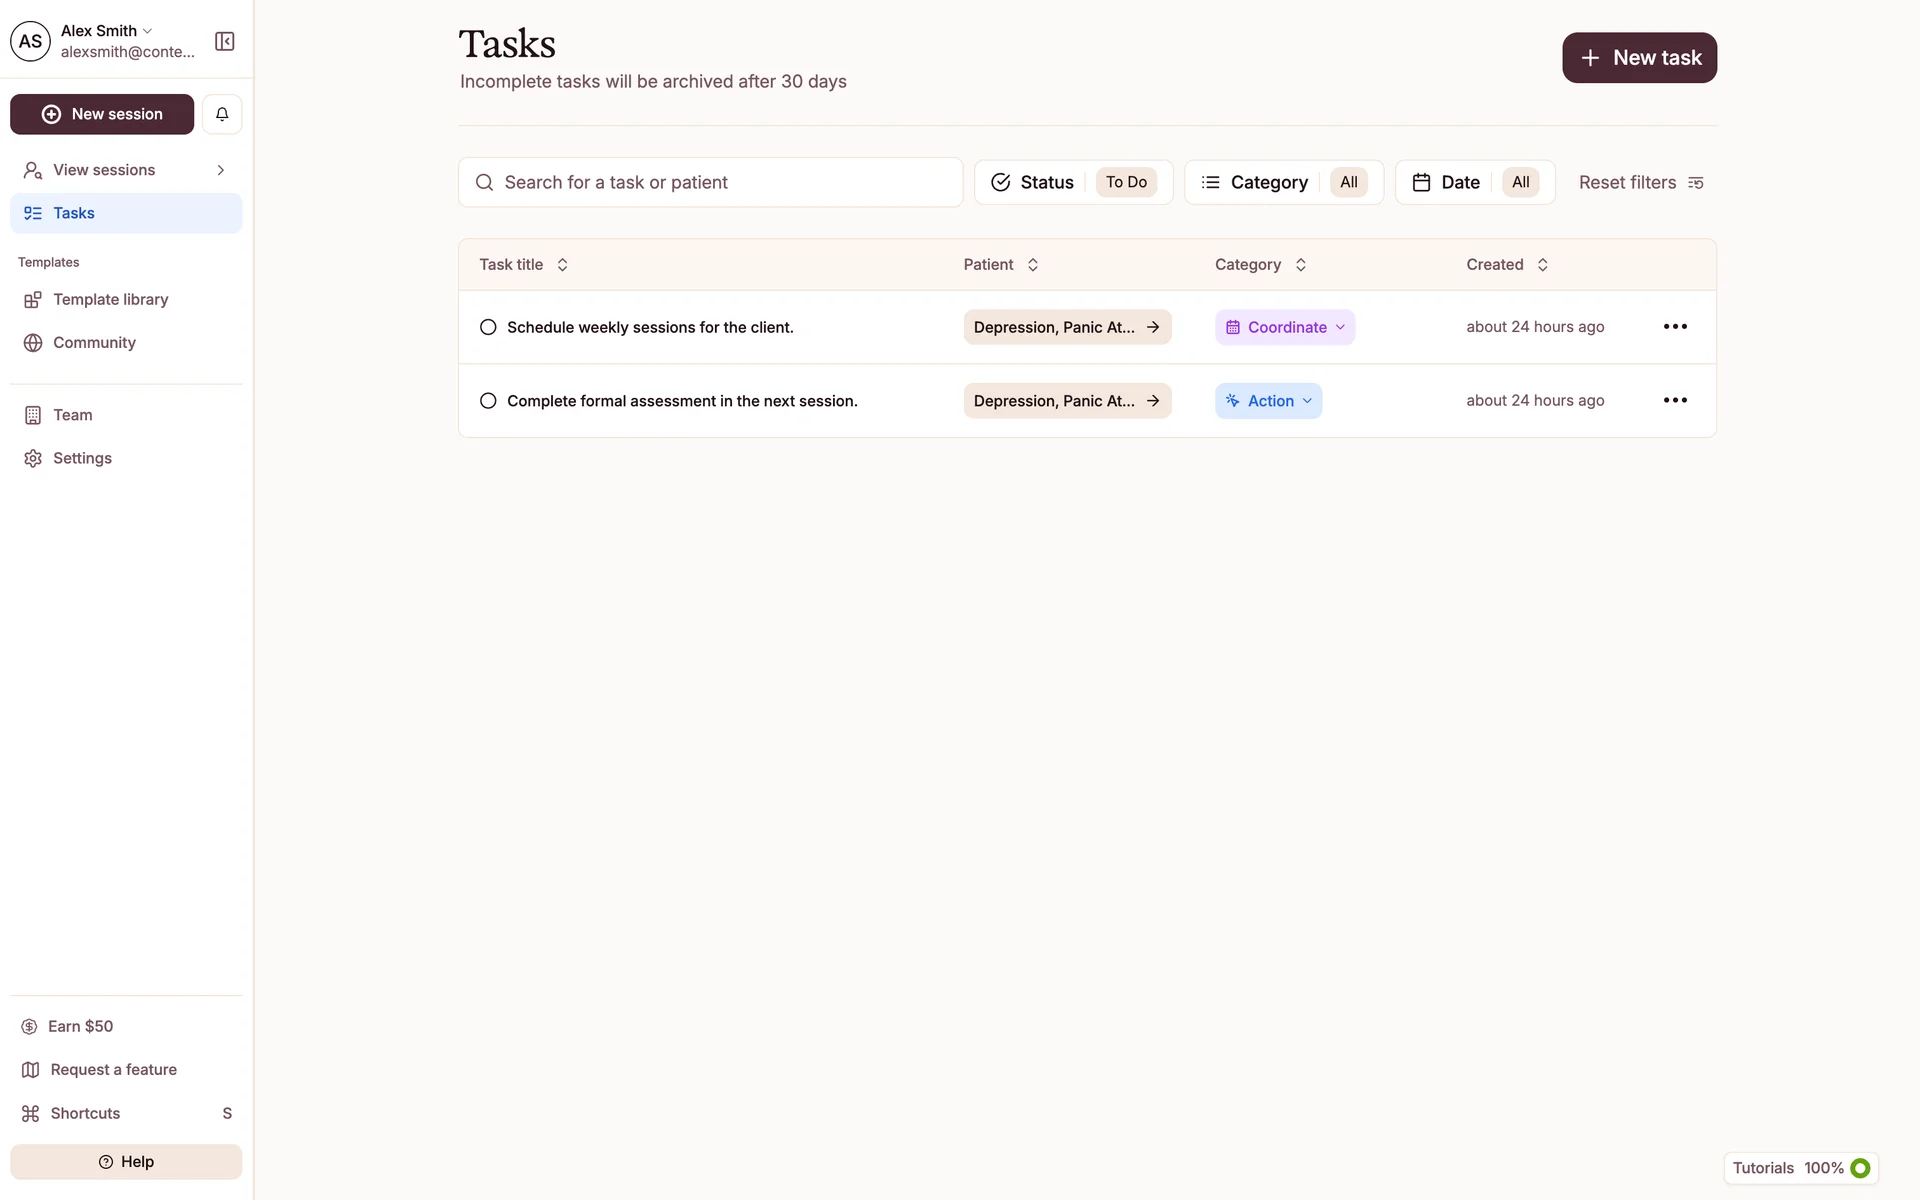Click Reset filters icon
1920x1200 pixels.
1695,183
